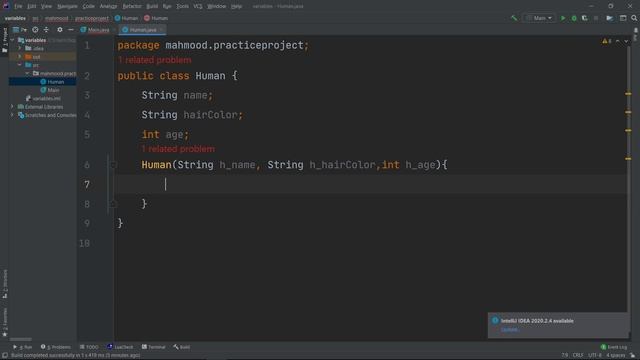Open the File menu
Image resolution: width=640 pixels, height=360 pixels.
click(x=18, y=6)
